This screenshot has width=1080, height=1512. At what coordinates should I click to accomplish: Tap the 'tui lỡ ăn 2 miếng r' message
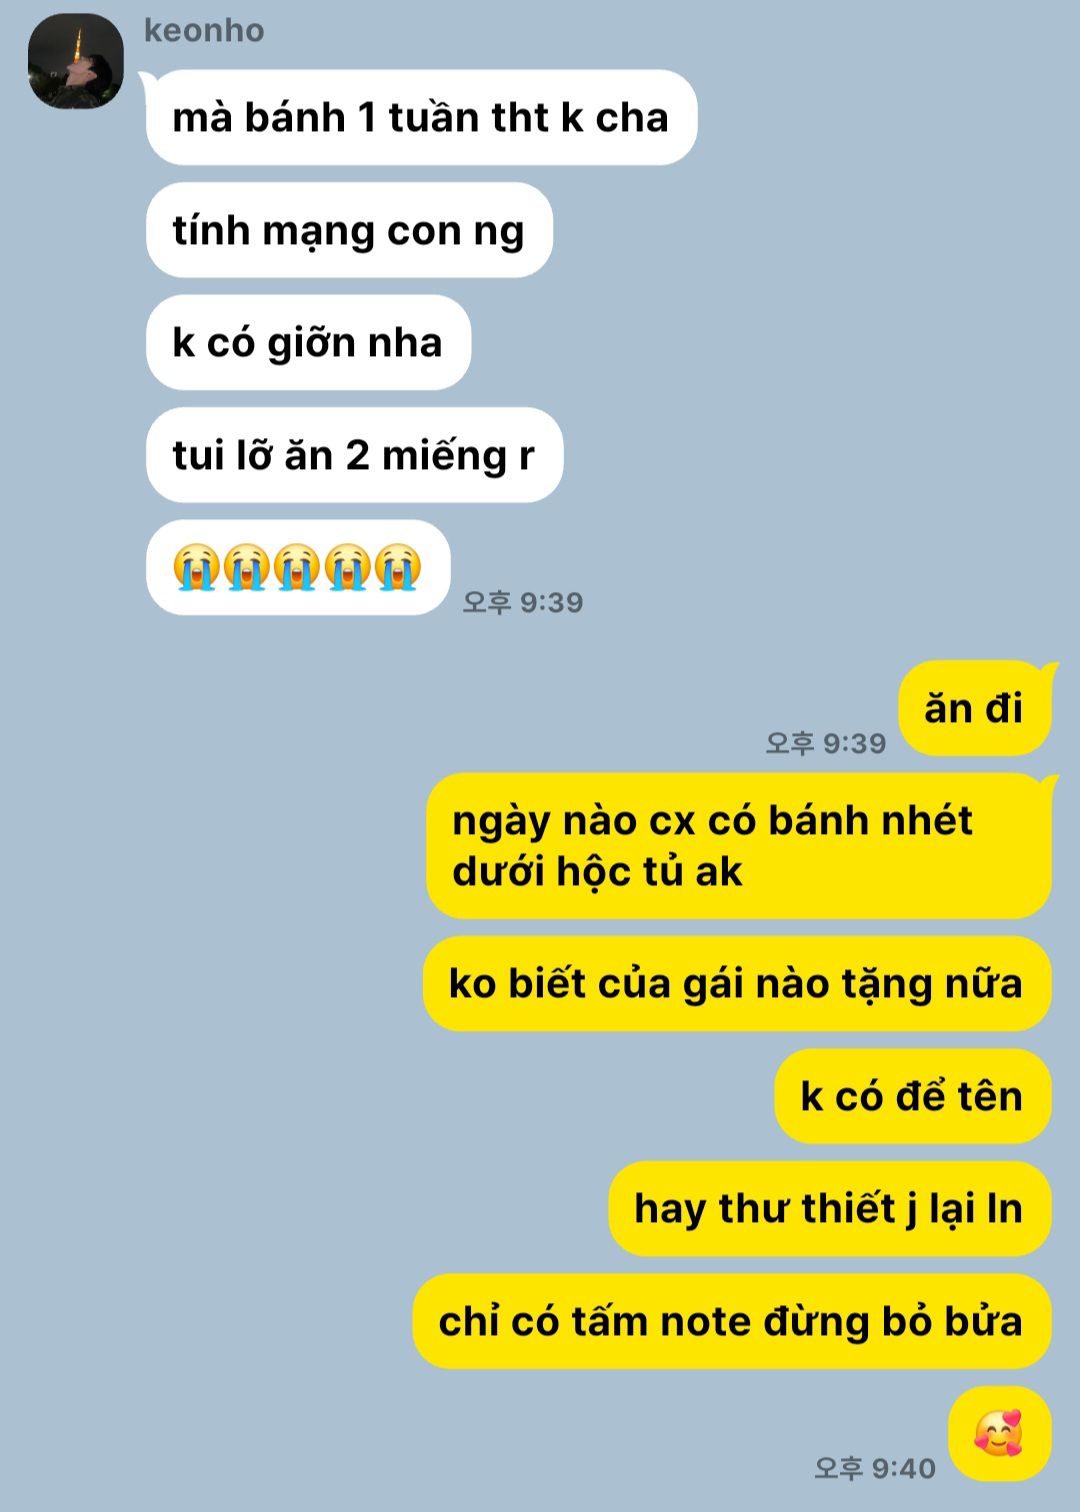[x=354, y=455]
